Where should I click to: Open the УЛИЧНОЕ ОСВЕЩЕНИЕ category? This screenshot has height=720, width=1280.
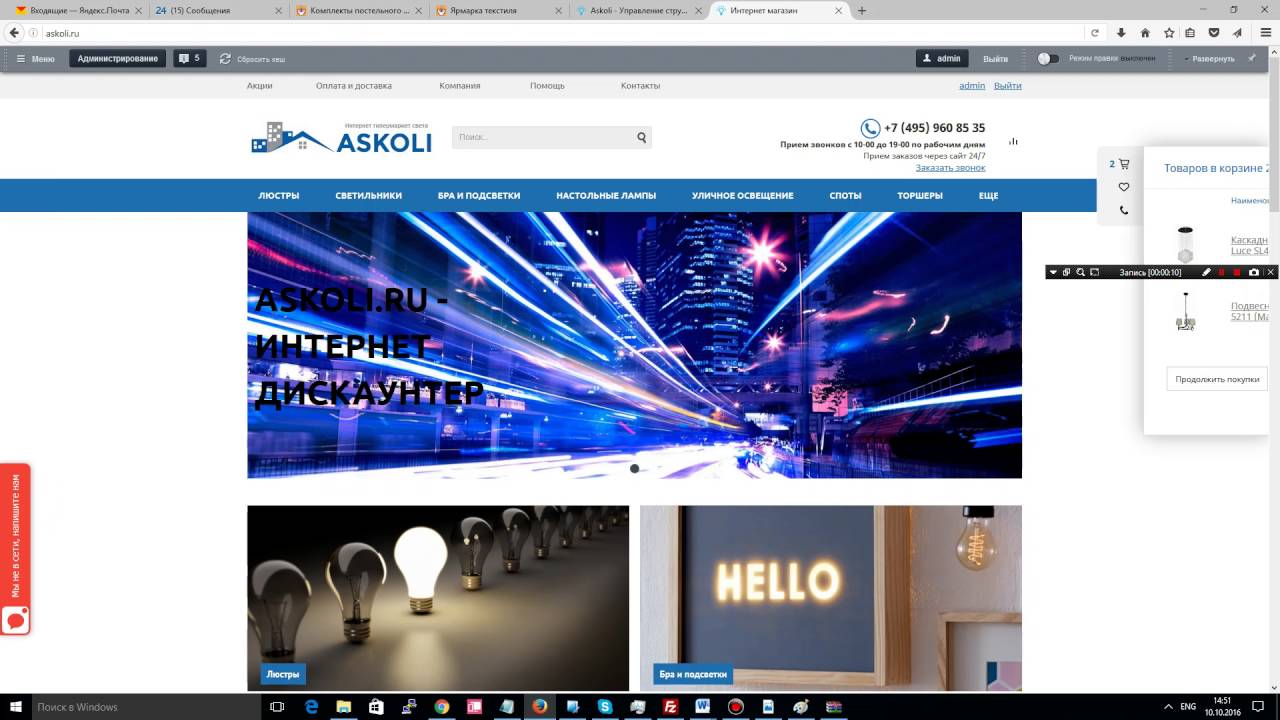click(x=743, y=195)
